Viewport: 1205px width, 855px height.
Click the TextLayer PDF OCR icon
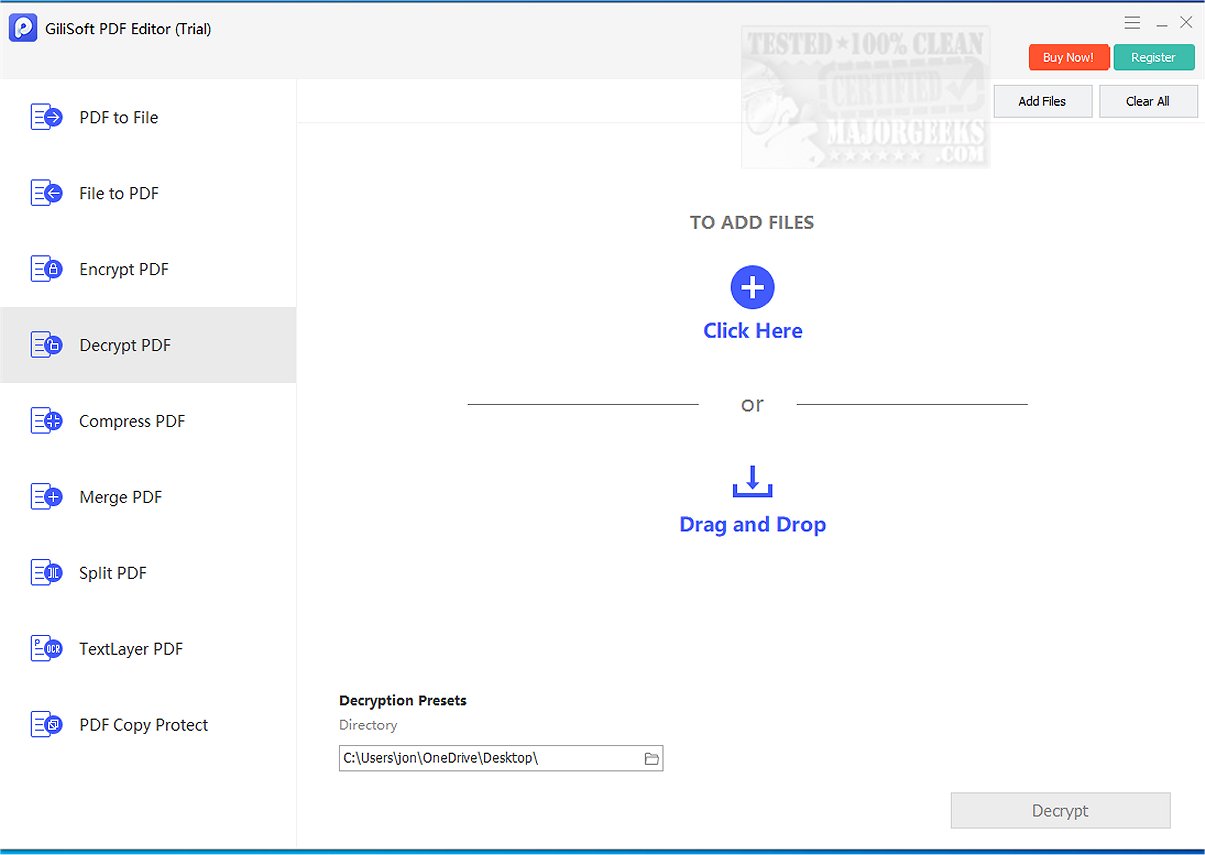47,649
